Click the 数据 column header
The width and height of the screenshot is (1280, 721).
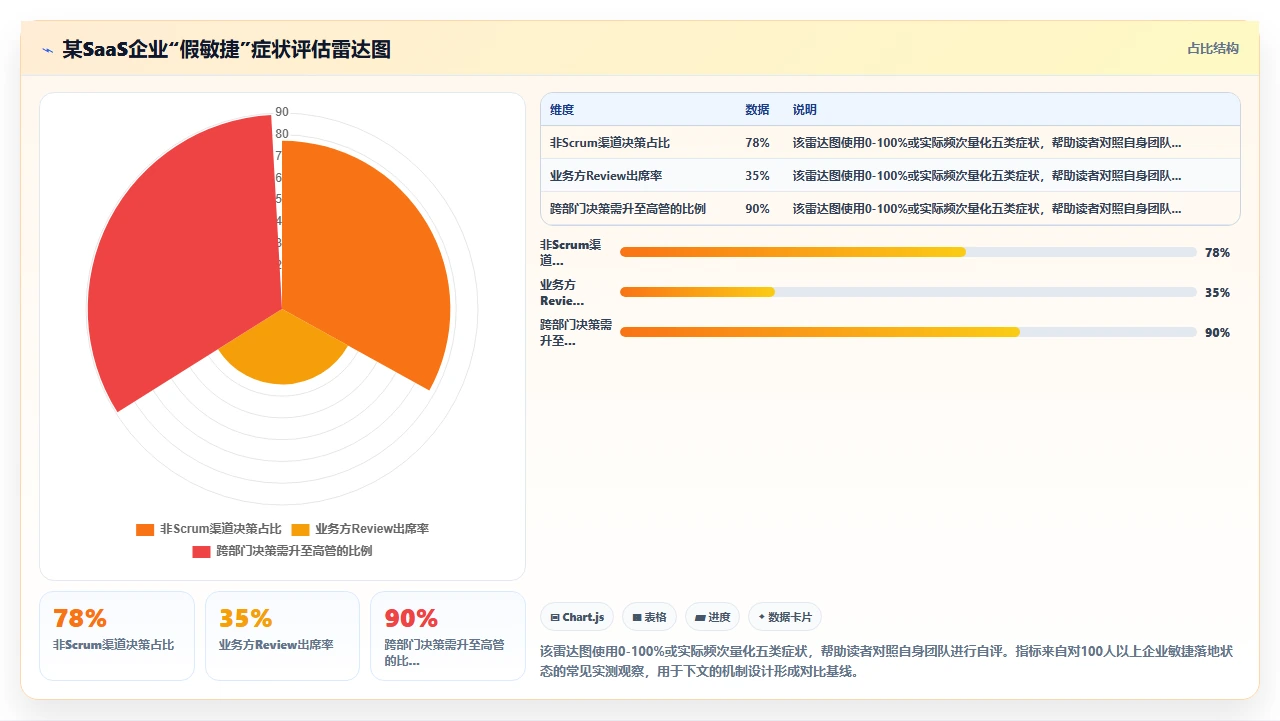(x=757, y=110)
